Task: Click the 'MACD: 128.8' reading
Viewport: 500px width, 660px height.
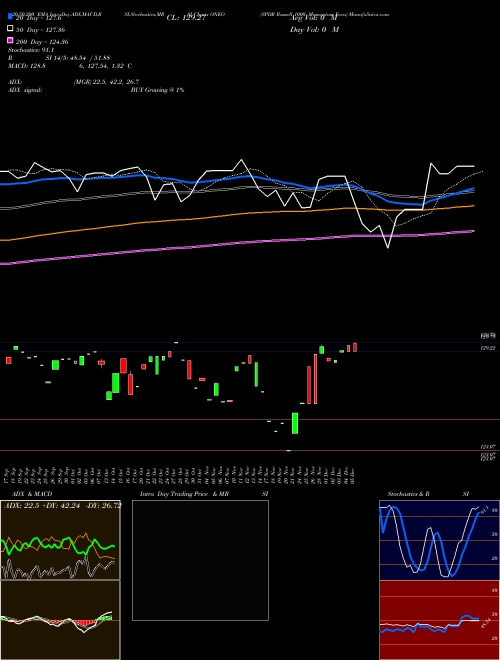Action: click(27, 66)
